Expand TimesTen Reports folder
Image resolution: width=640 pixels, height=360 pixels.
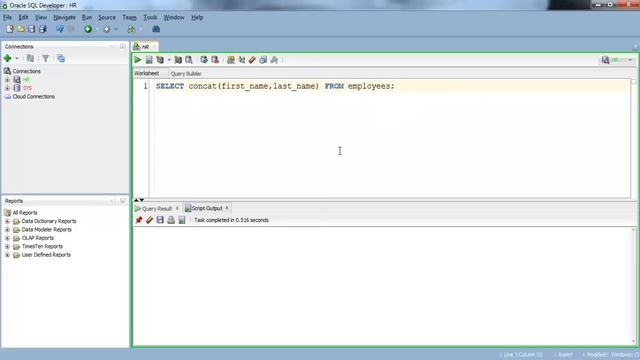tap(7, 247)
